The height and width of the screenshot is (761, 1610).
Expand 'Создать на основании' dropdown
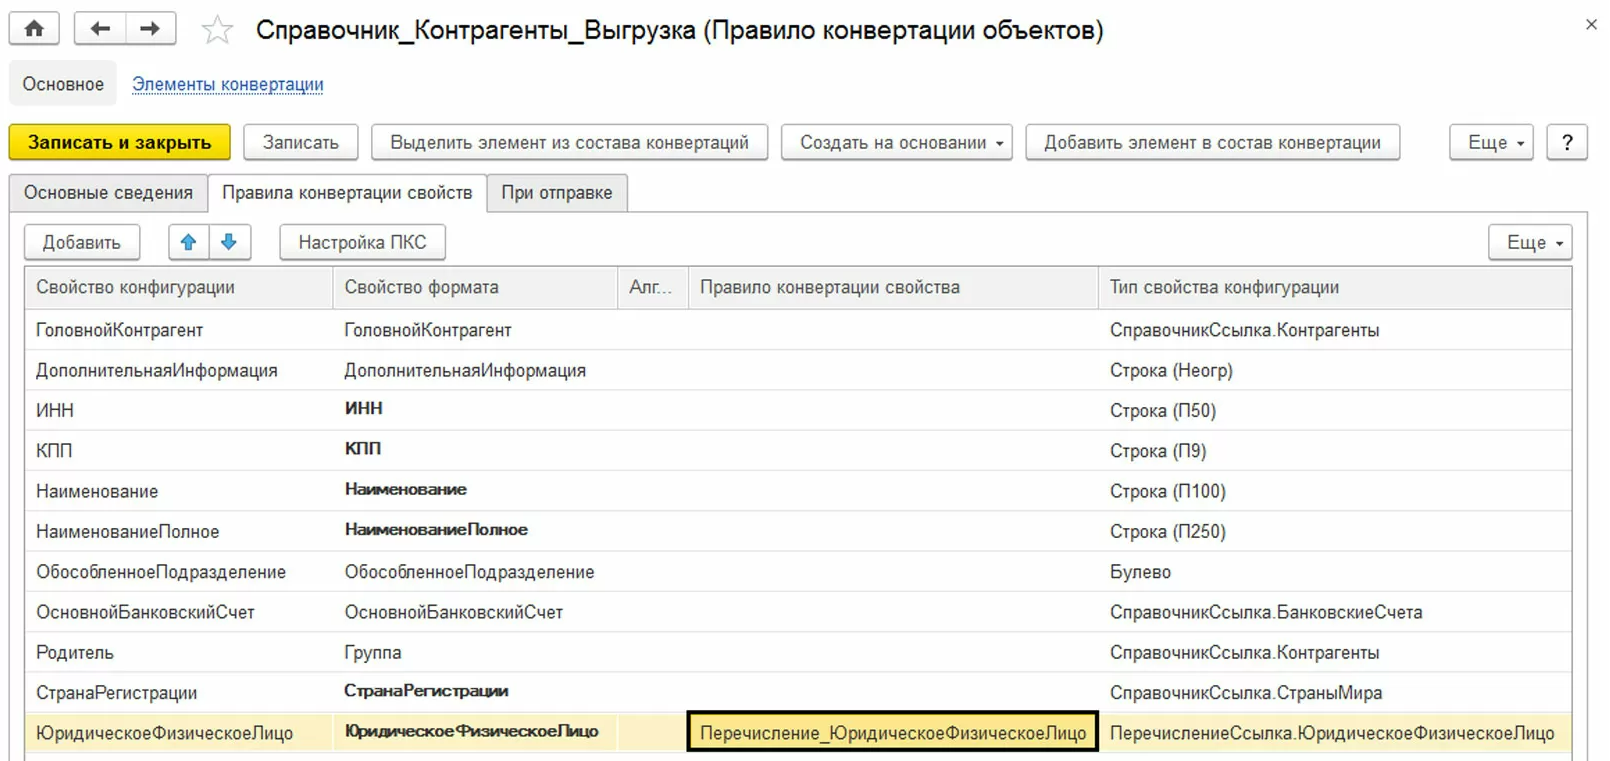coord(896,142)
